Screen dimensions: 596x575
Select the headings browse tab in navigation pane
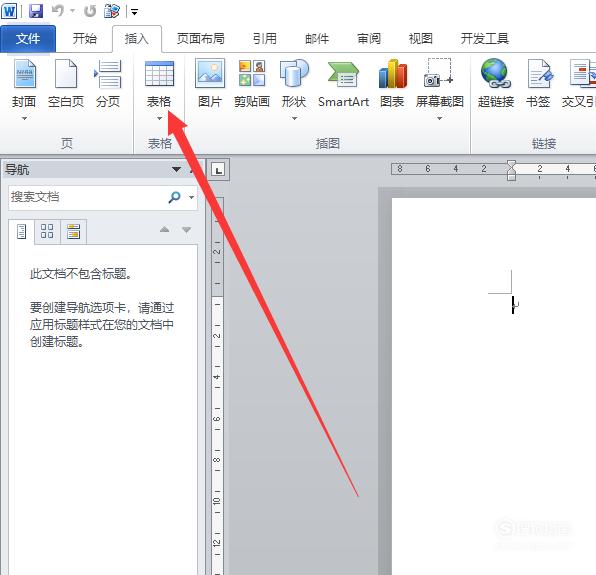(x=22, y=231)
